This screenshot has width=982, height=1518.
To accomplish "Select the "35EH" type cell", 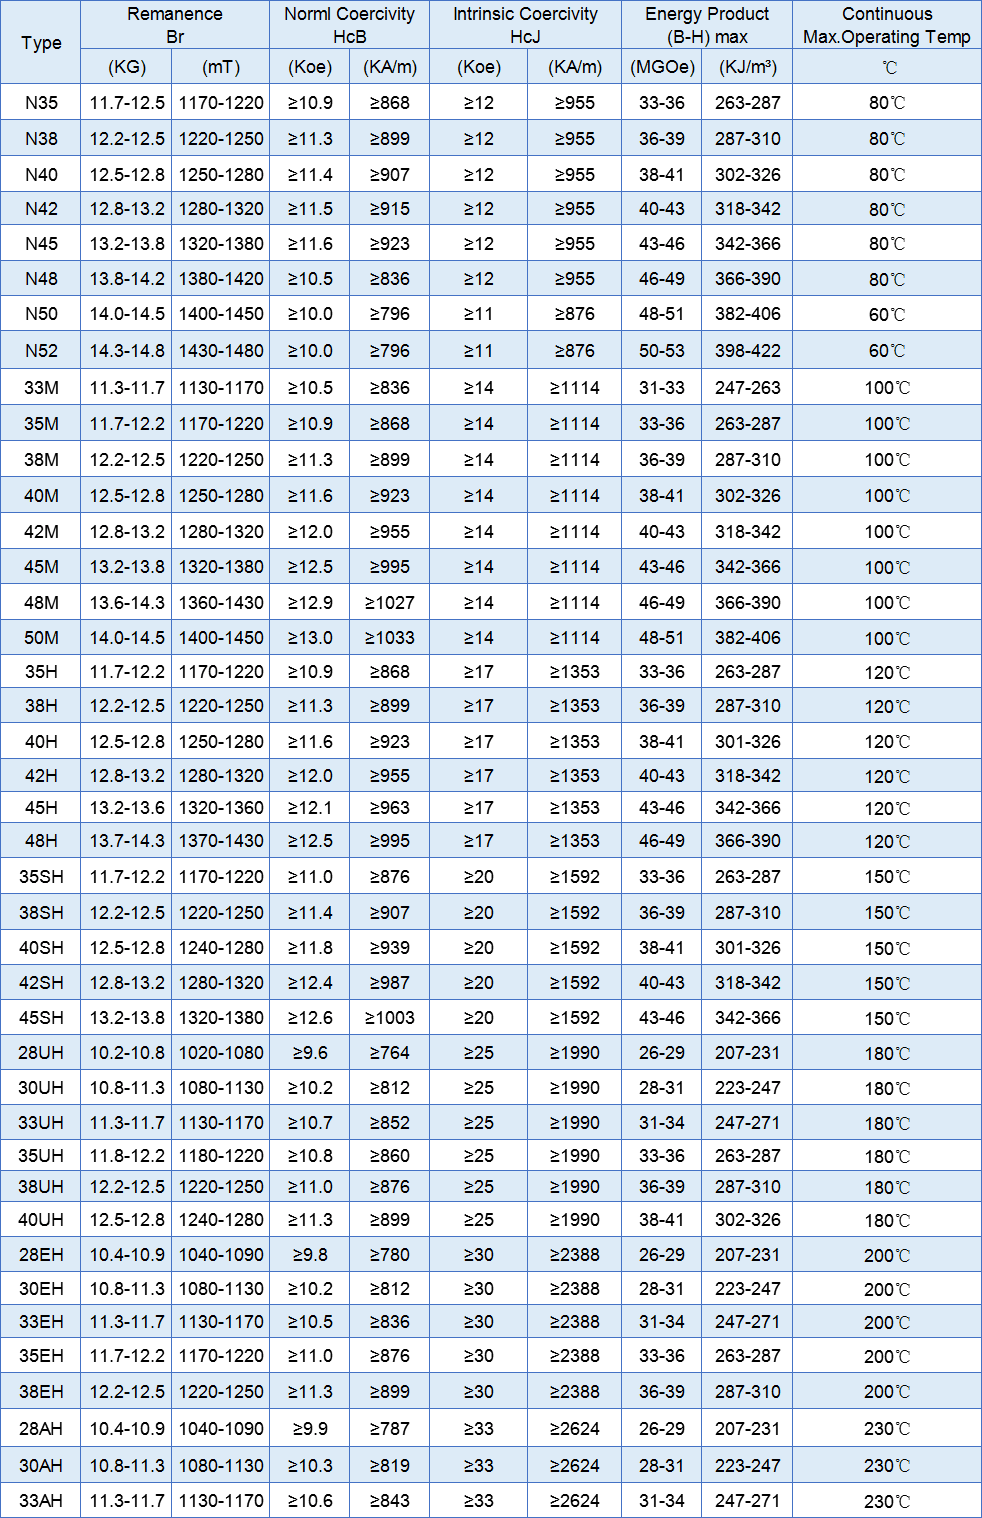I will tap(41, 1355).
